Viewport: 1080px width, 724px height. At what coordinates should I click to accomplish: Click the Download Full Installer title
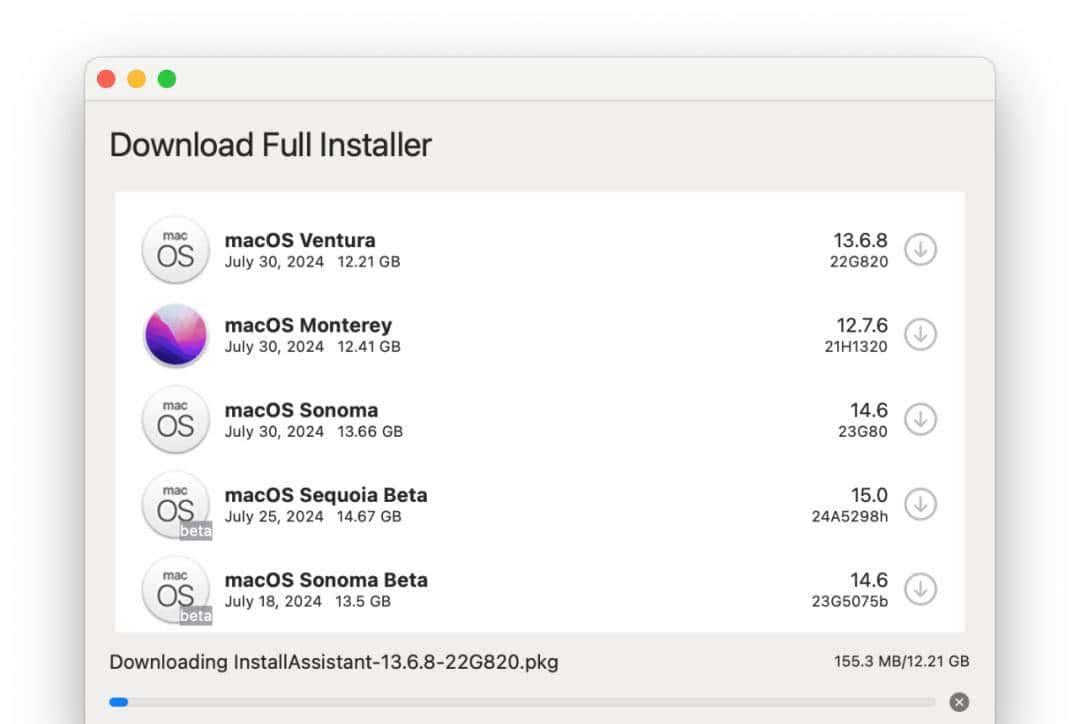tap(270, 145)
